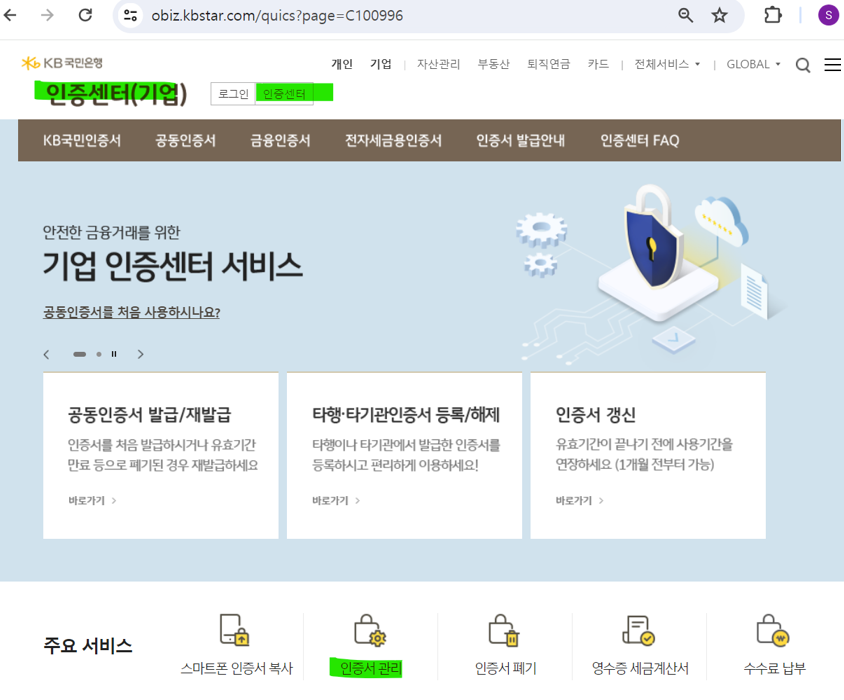Bookmark this page with star icon
Viewport: 844px width, 700px height.
point(719,16)
